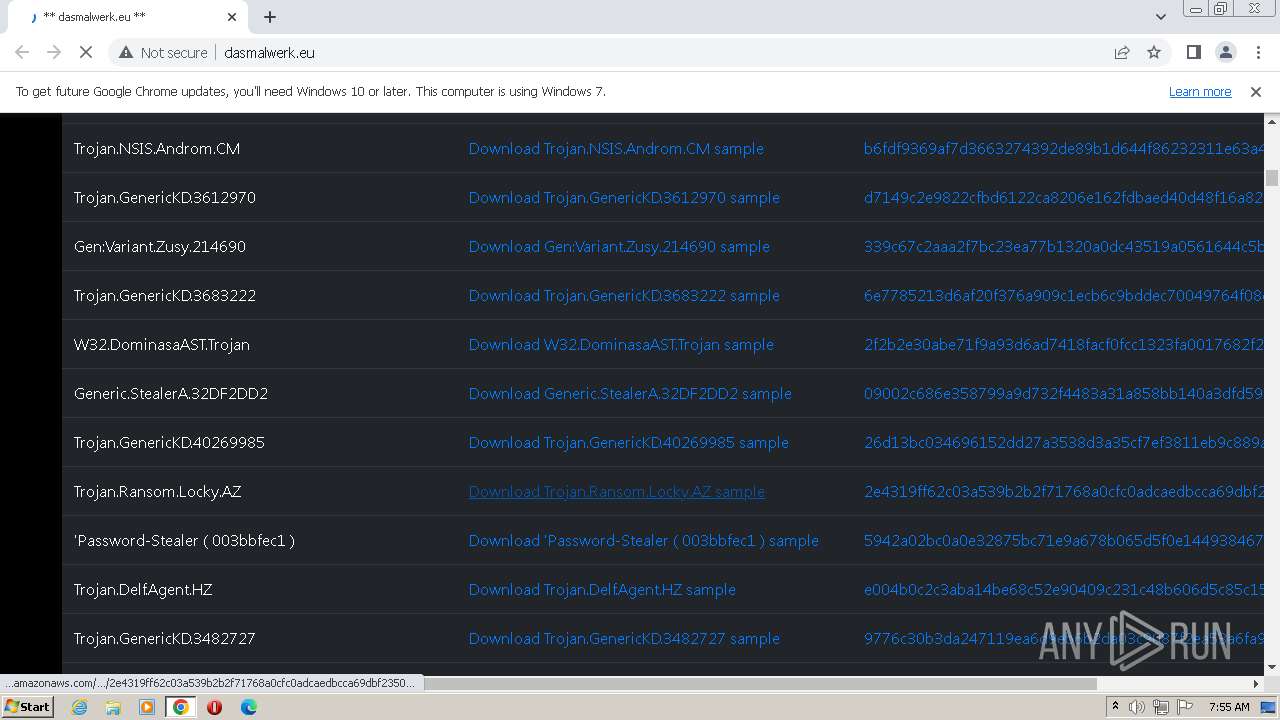Open the network tray icon
The width and height of the screenshot is (1280, 720).
point(1161,707)
